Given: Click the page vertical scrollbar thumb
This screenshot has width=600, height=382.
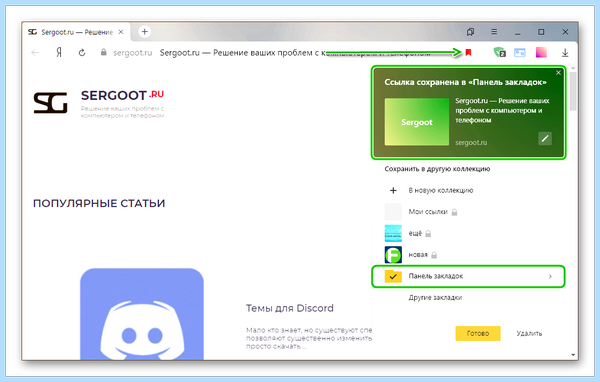Looking at the screenshot, I should point(572,91).
